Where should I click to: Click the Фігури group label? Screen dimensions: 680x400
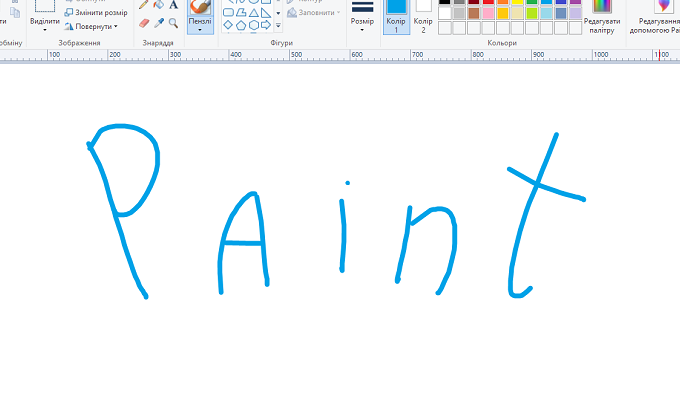(281, 43)
